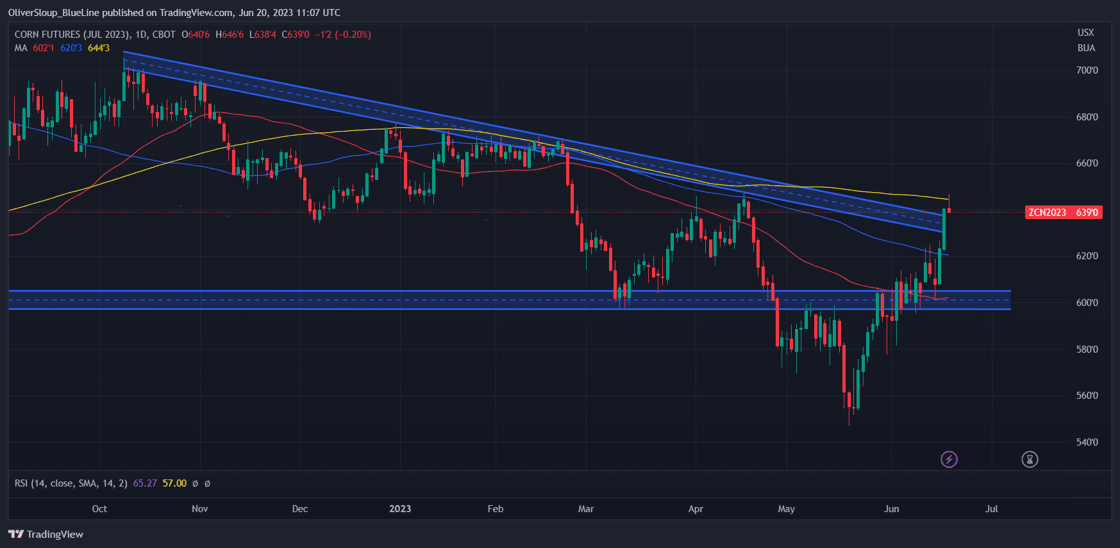Click the blue MA value 620'3
This screenshot has height=548, width=1120.
(70, 48)
